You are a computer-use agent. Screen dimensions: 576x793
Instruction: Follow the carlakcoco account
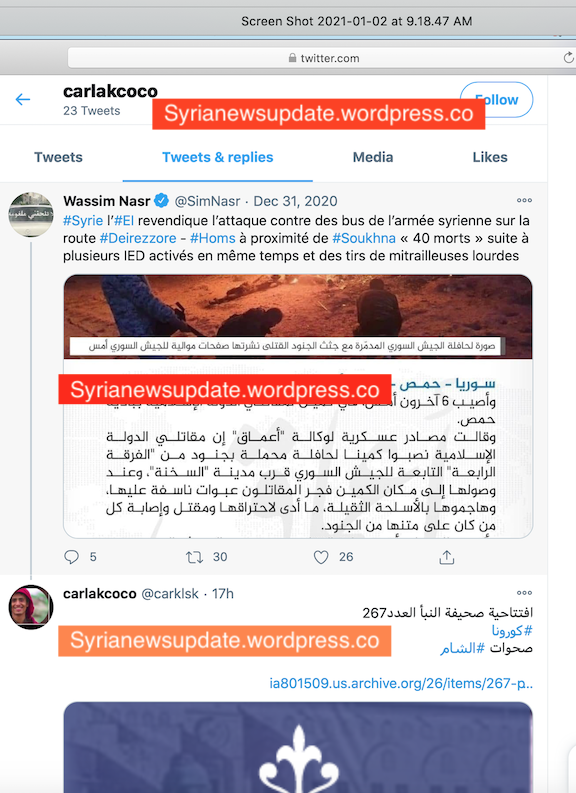click(497, 100)
